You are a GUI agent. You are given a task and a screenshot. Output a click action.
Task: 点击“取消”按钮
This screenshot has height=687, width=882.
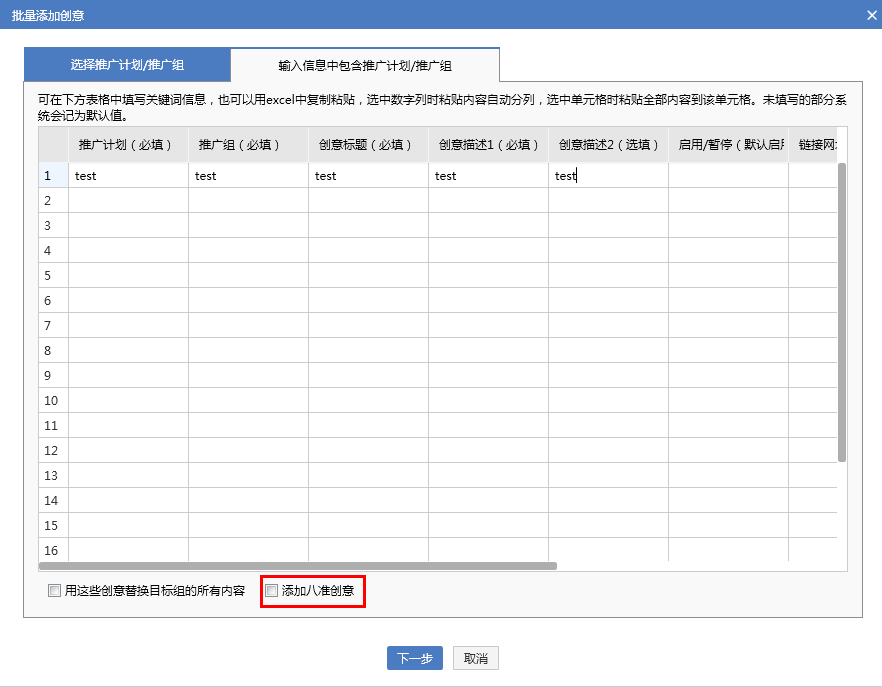point(474,658)
